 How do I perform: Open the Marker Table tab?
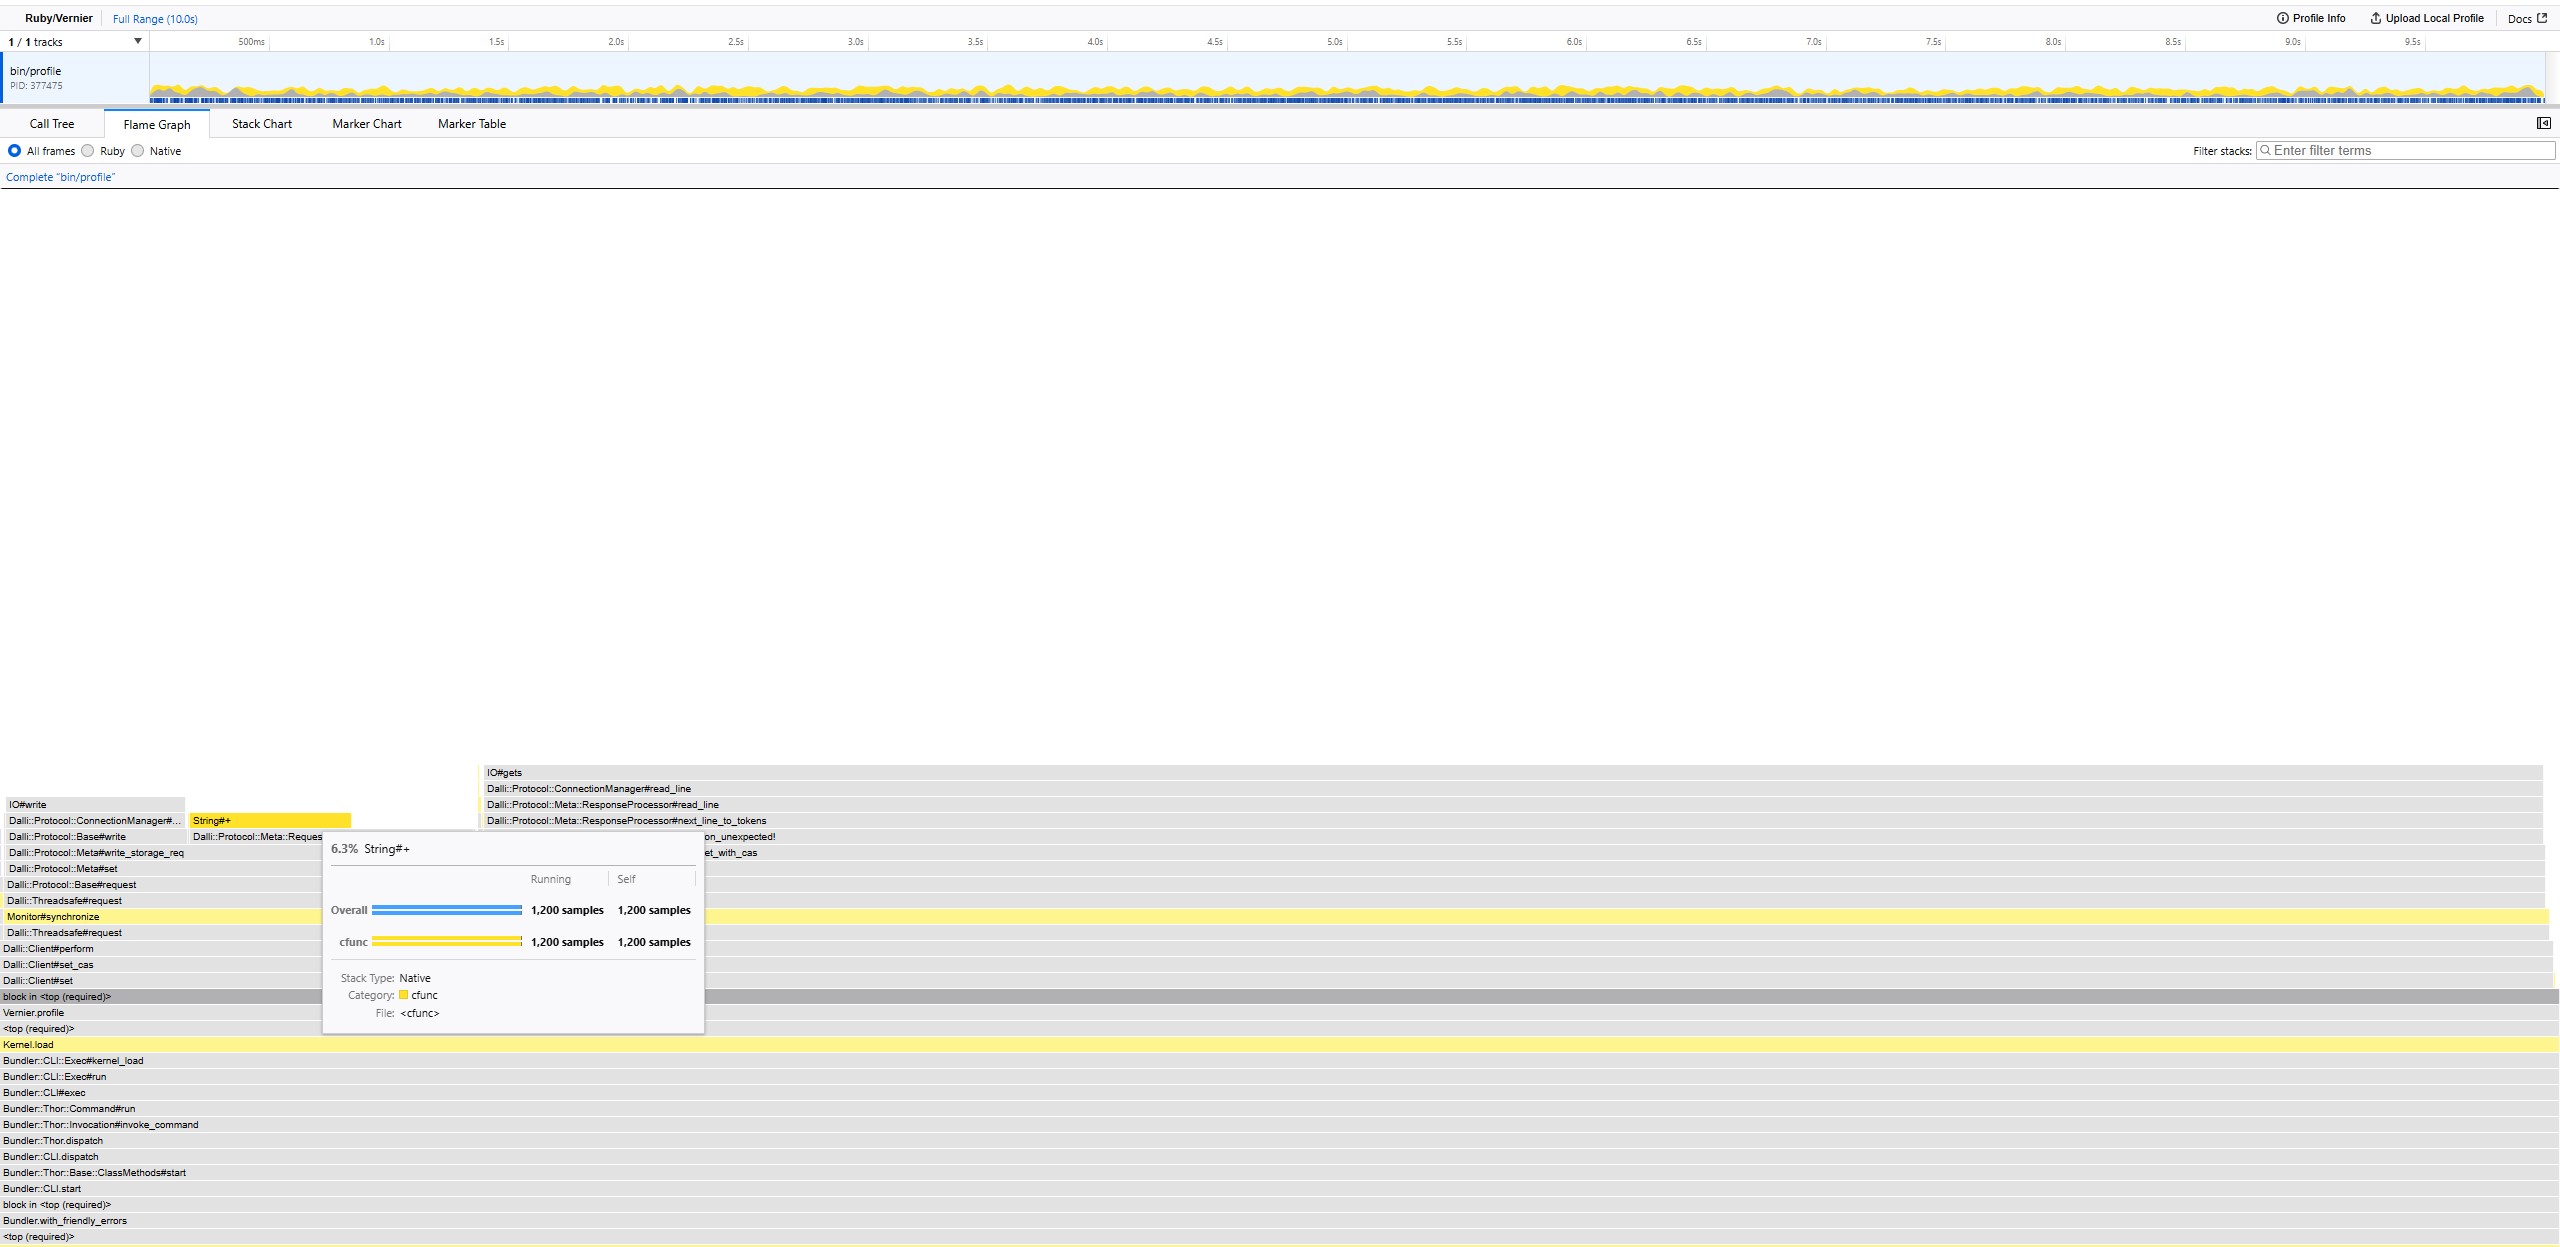coord(472,124)
